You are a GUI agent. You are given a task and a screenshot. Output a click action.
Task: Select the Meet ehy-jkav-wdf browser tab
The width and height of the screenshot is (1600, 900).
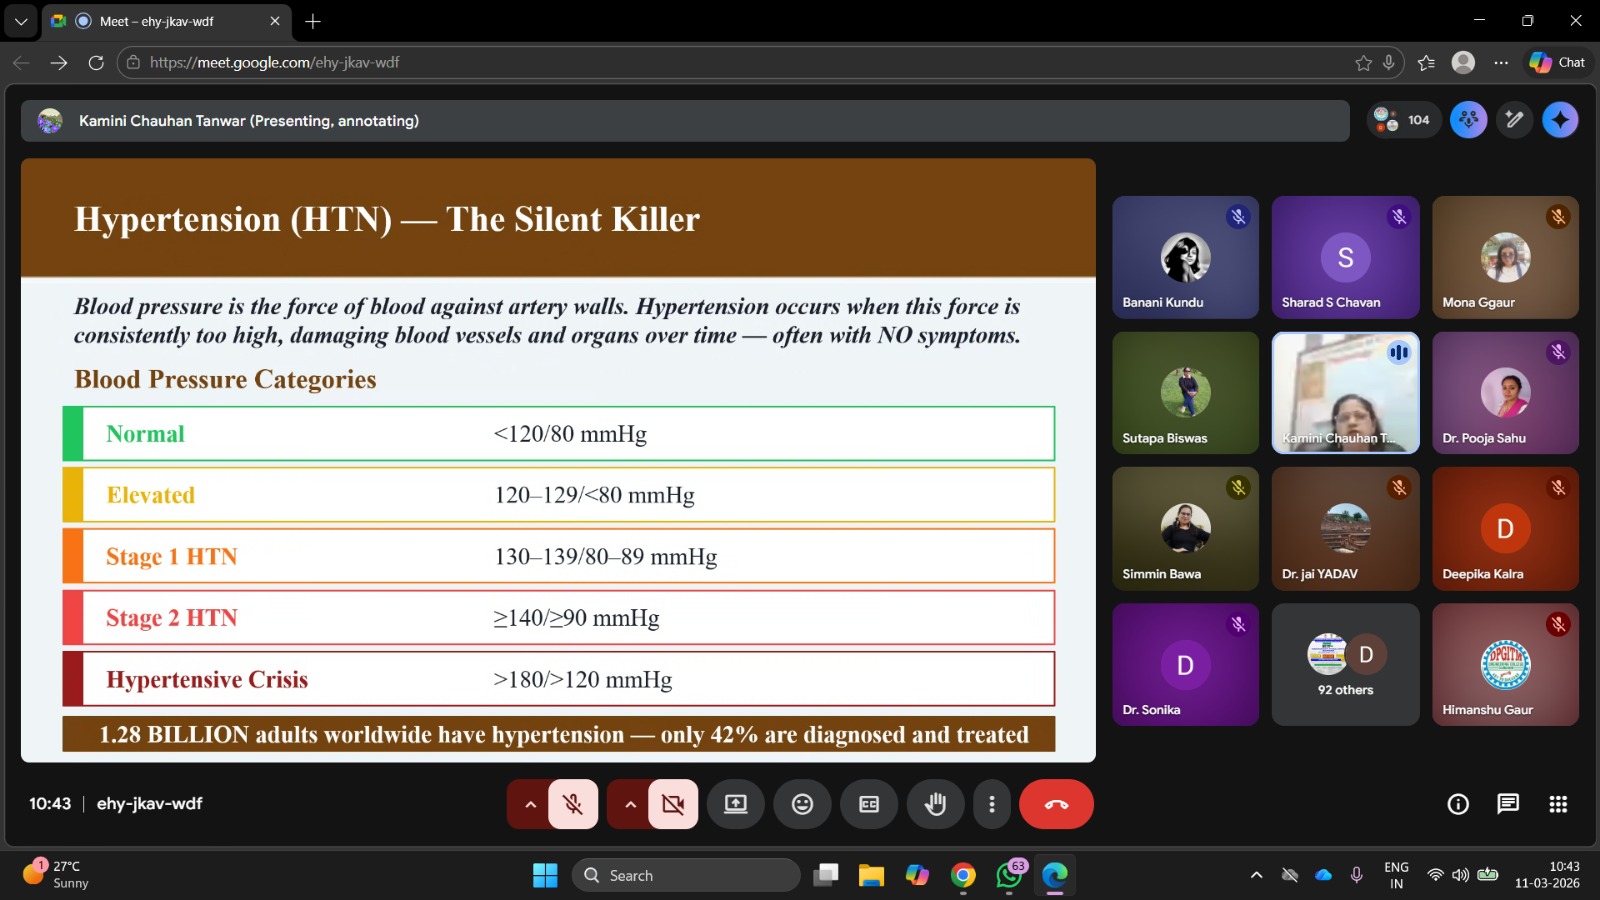pyautogui.click(x=160, y=21)
